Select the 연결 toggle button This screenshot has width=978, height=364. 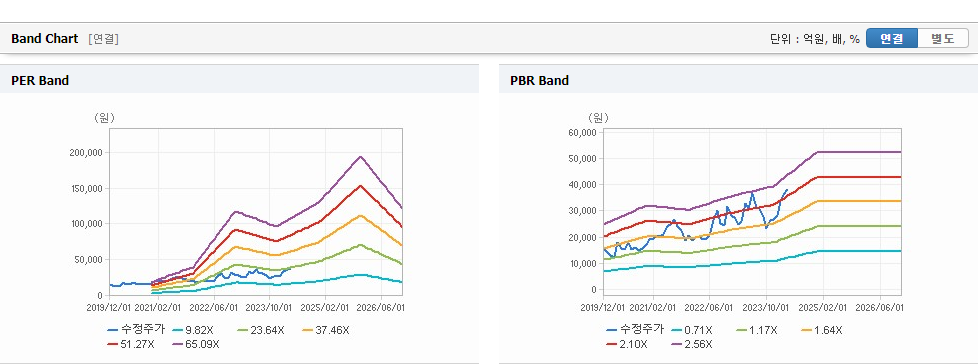[x=892, y=39]
